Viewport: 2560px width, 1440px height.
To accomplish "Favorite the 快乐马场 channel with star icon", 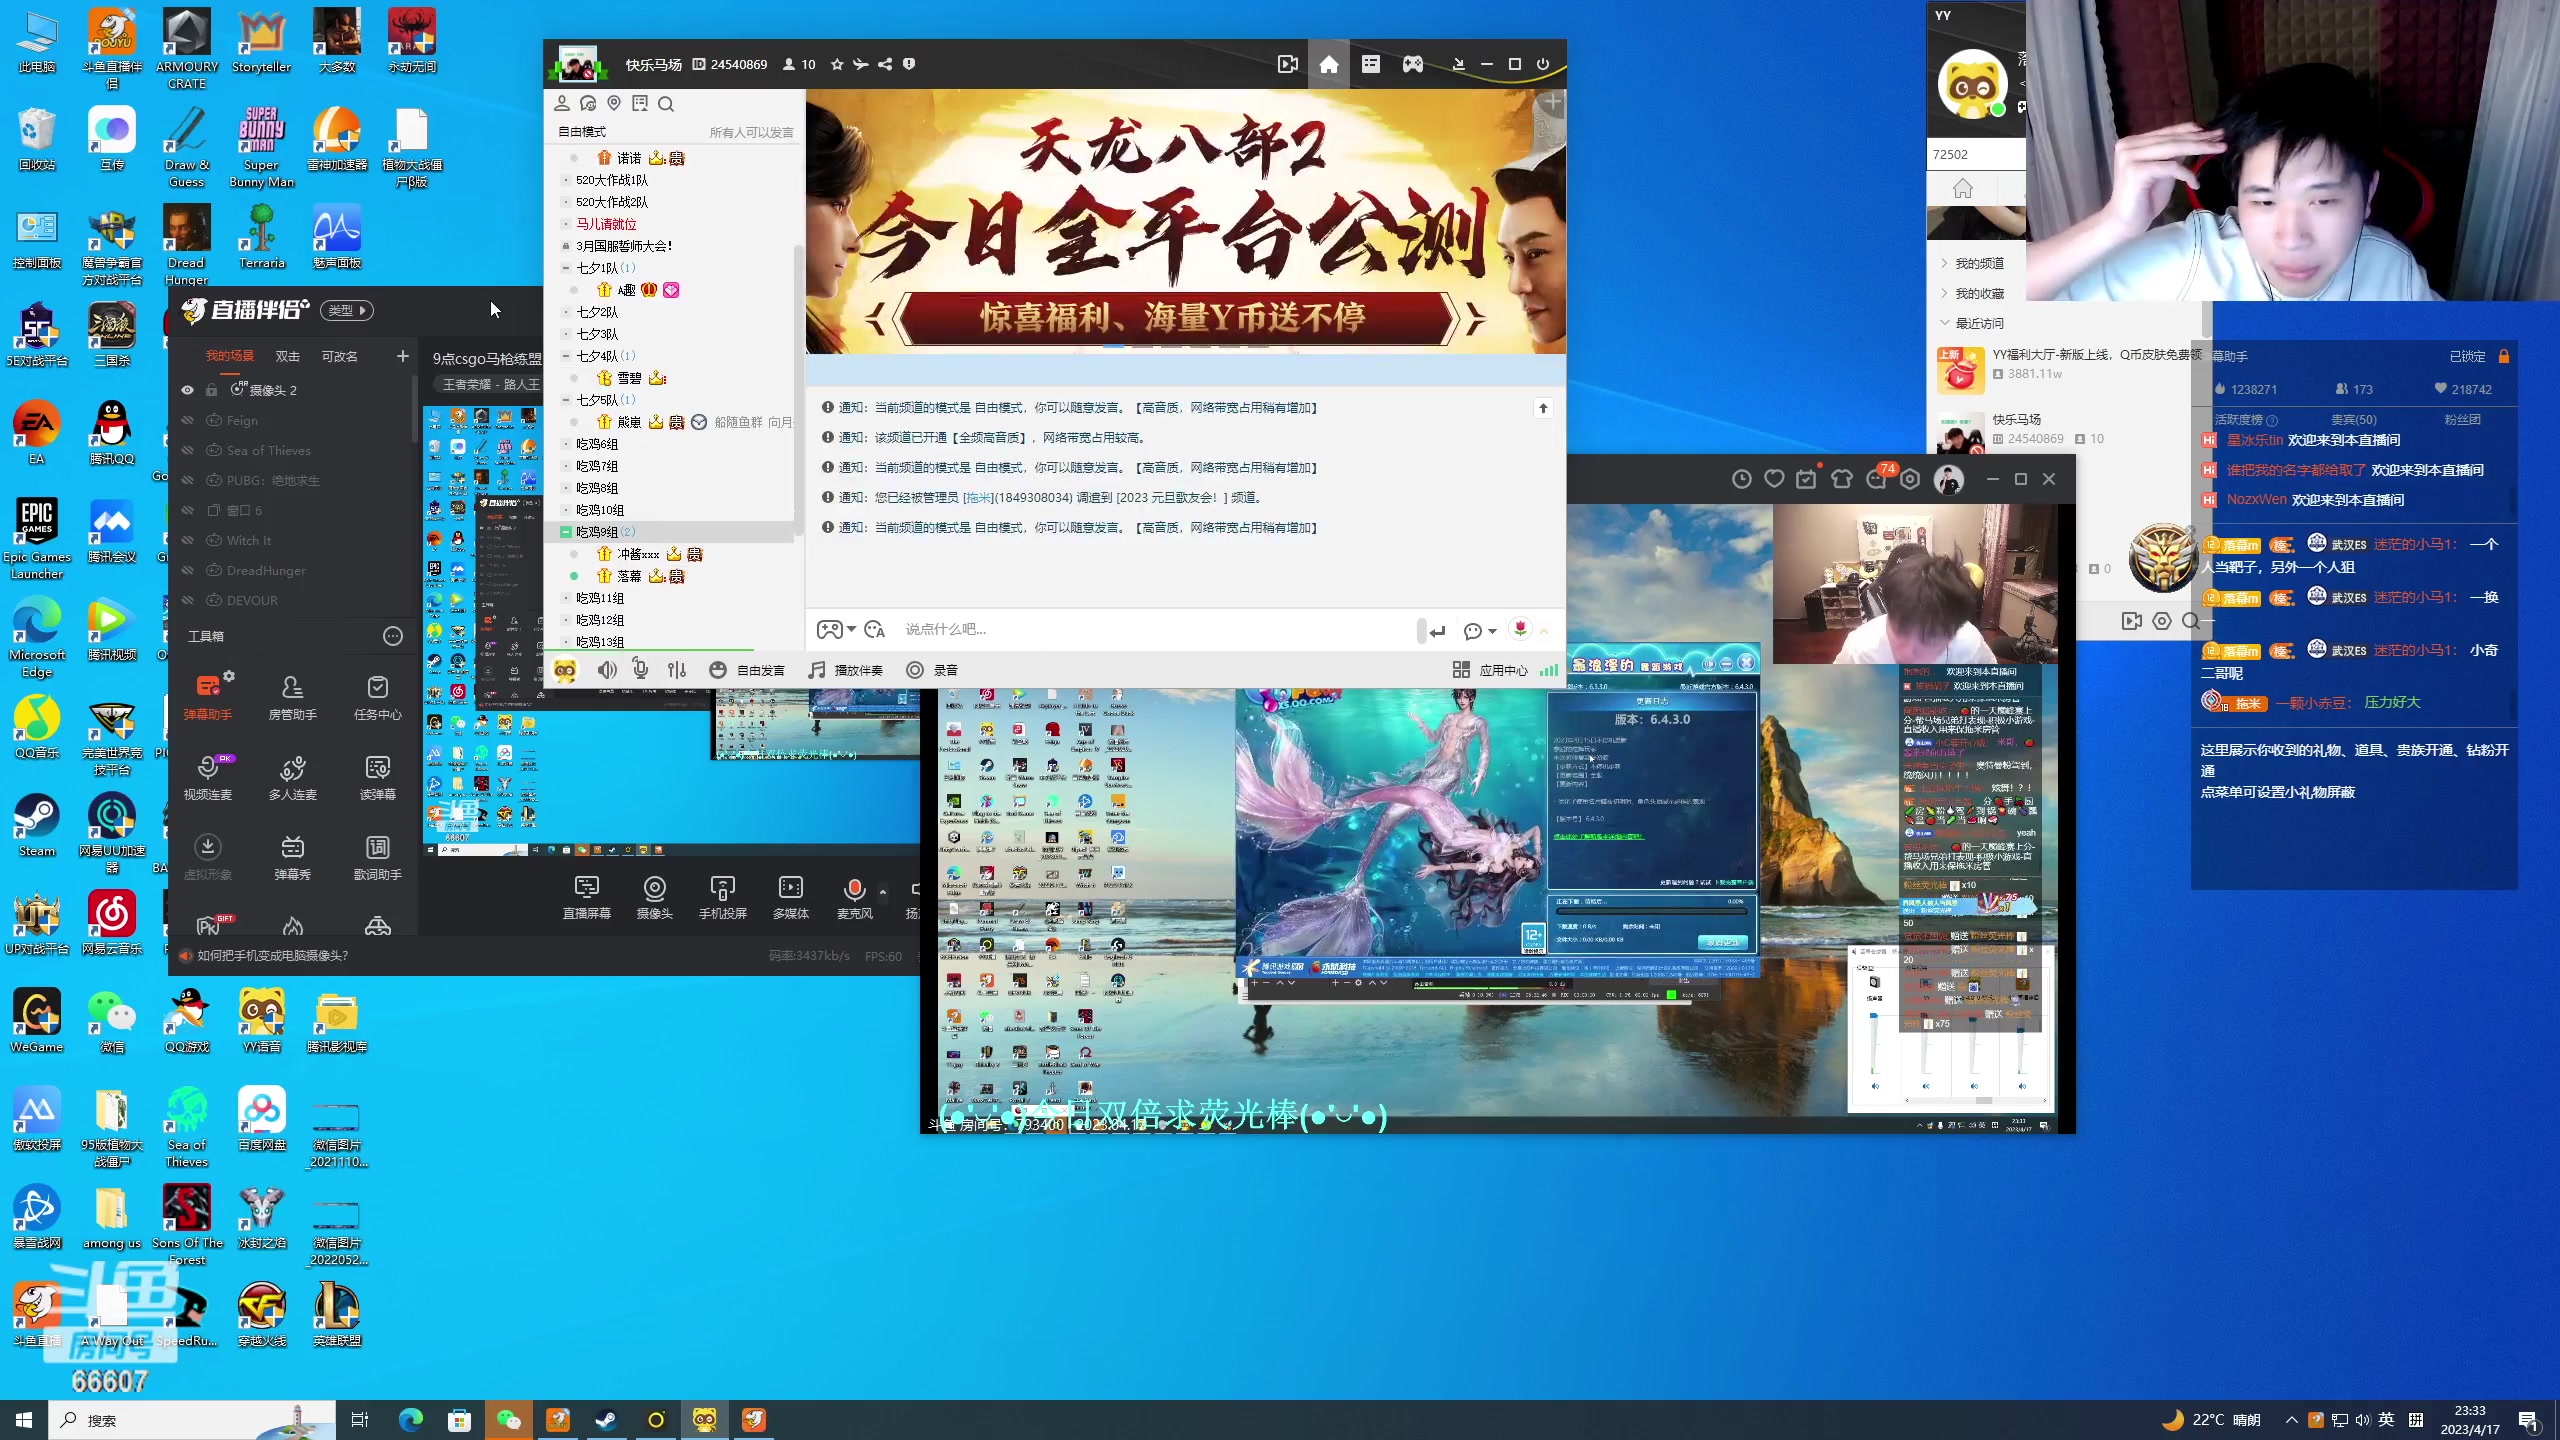I will [837, 64].
